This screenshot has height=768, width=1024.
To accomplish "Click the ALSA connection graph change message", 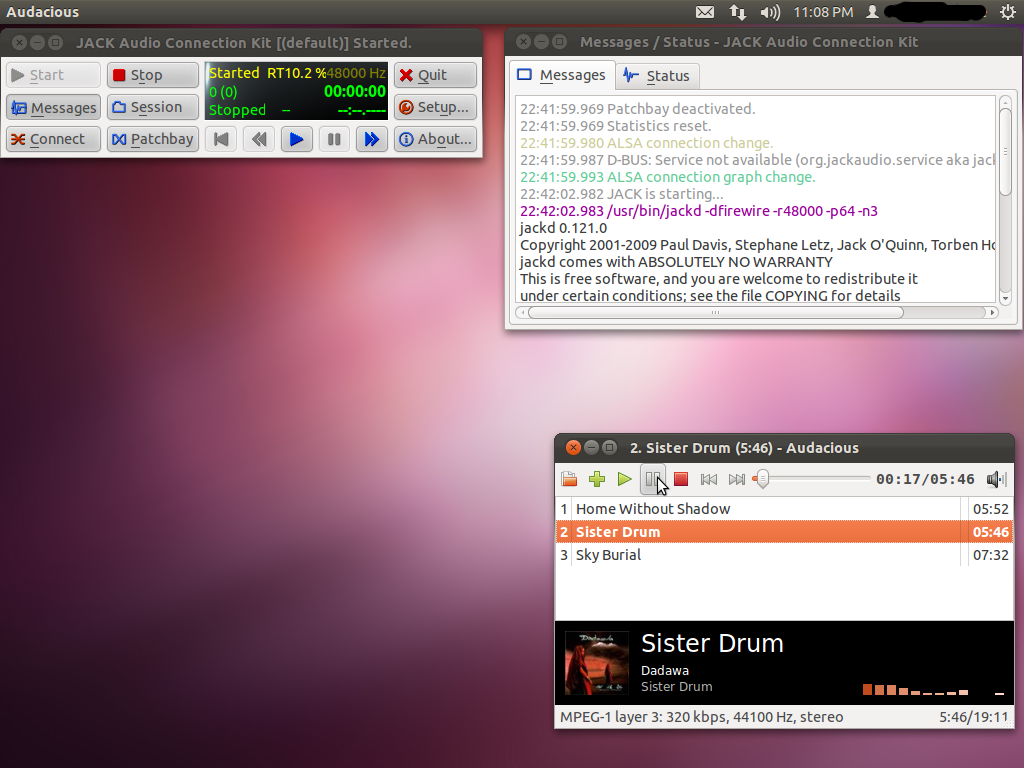I will pyautogui.click(x=667, y=177).
